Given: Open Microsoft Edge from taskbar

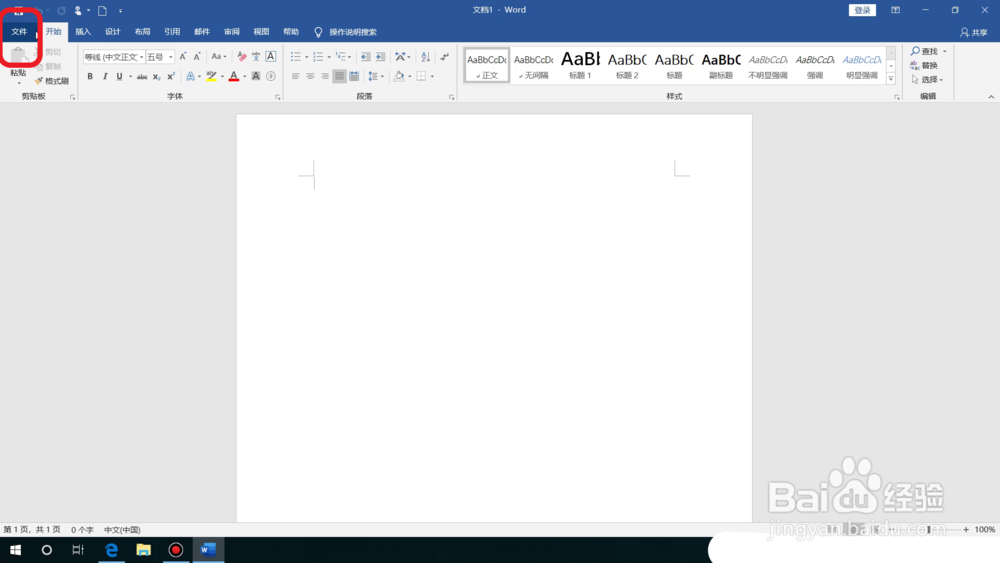Looking at the screenshot, I should 112,550.
